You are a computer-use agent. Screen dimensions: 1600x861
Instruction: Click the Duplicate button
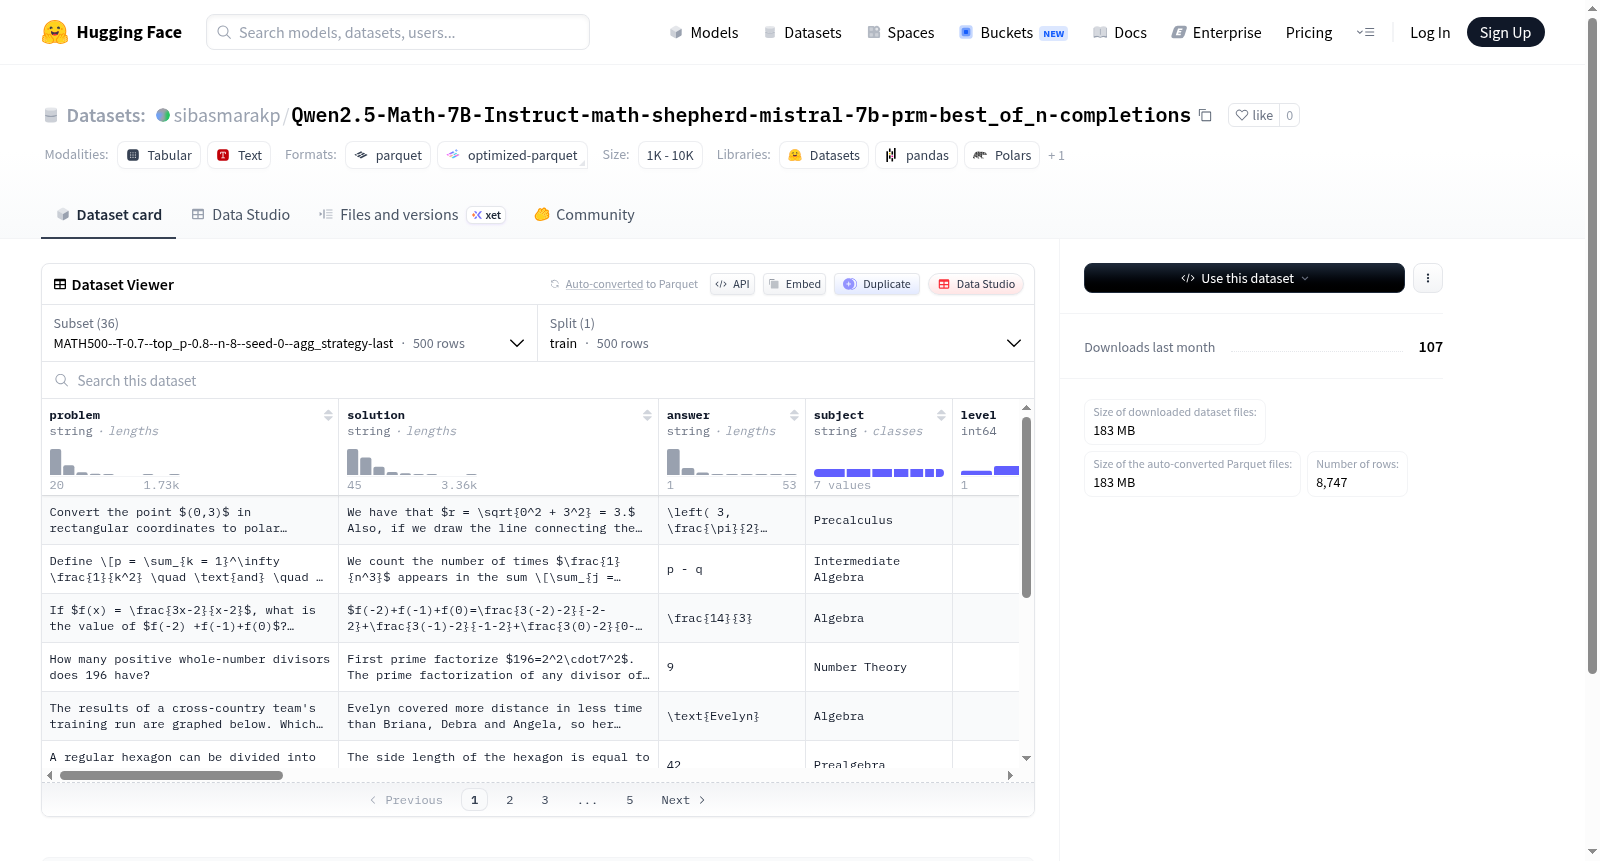tap(877, 284)
